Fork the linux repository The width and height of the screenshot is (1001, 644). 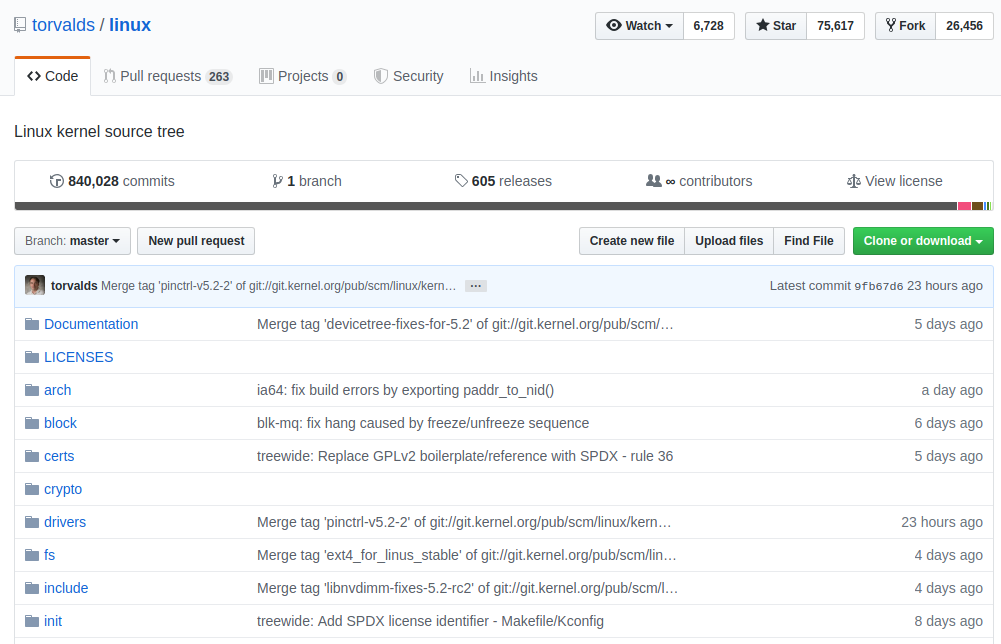coord(905,26)
